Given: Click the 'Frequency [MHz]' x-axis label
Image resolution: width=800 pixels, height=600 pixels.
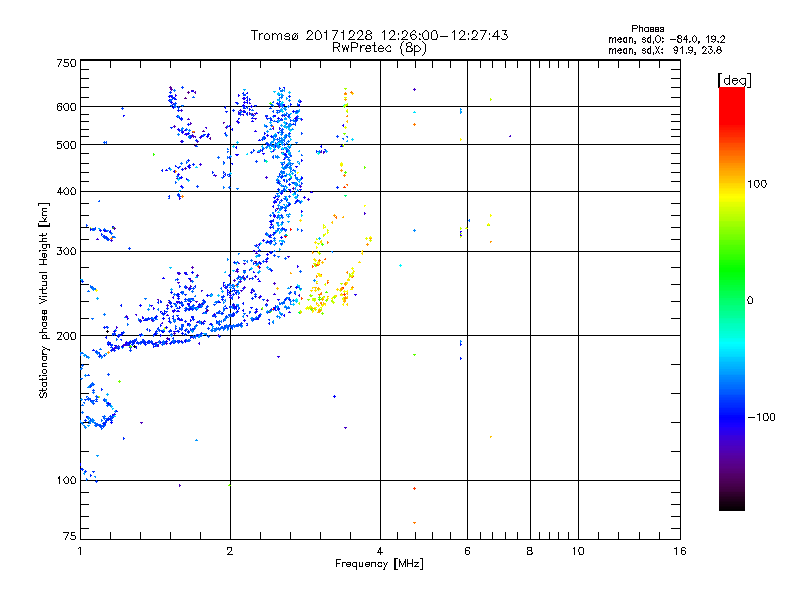Looking at the screenshot, I should point(379,564).
